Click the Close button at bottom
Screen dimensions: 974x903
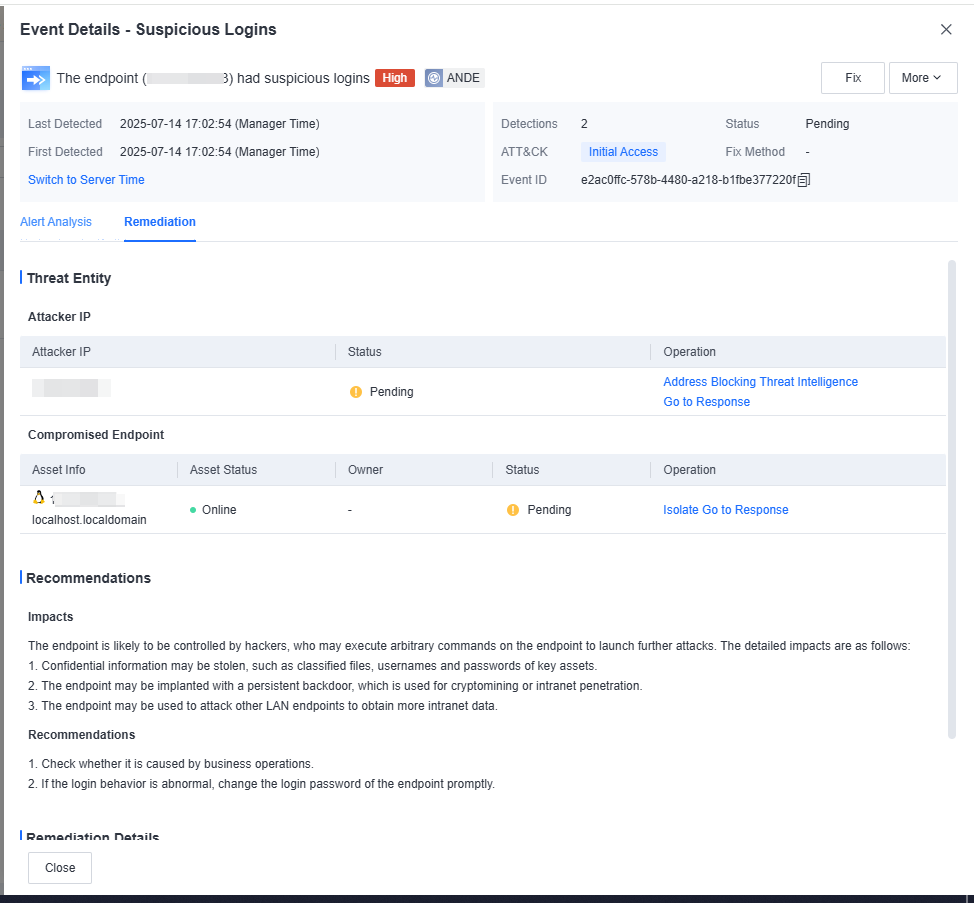pyautogui.click(x=60, y=868)
